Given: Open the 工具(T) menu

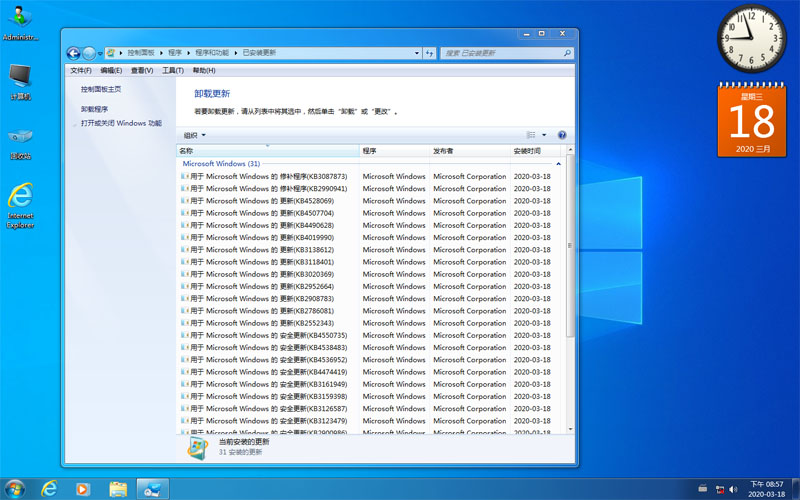Looking at the screenshot, I should coord(173,70).
